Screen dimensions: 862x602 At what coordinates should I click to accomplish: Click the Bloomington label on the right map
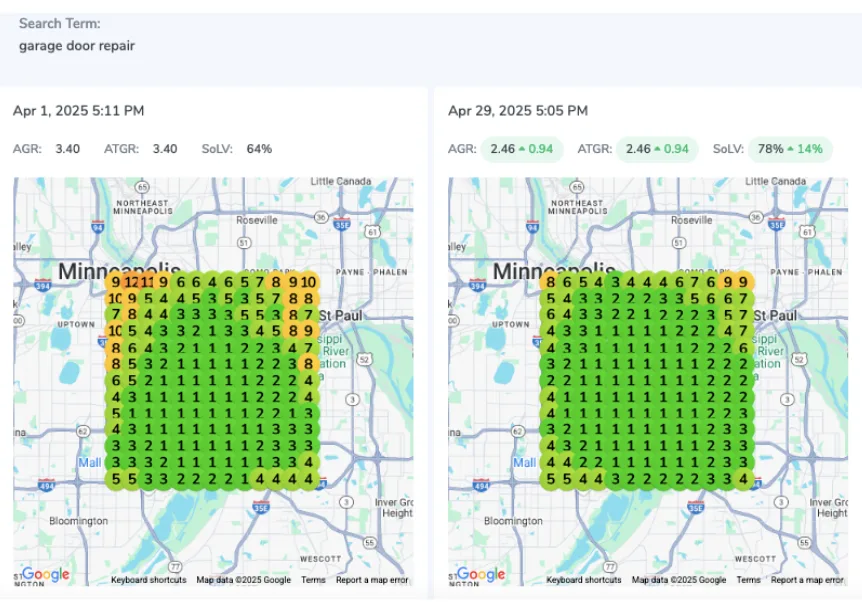514,521
